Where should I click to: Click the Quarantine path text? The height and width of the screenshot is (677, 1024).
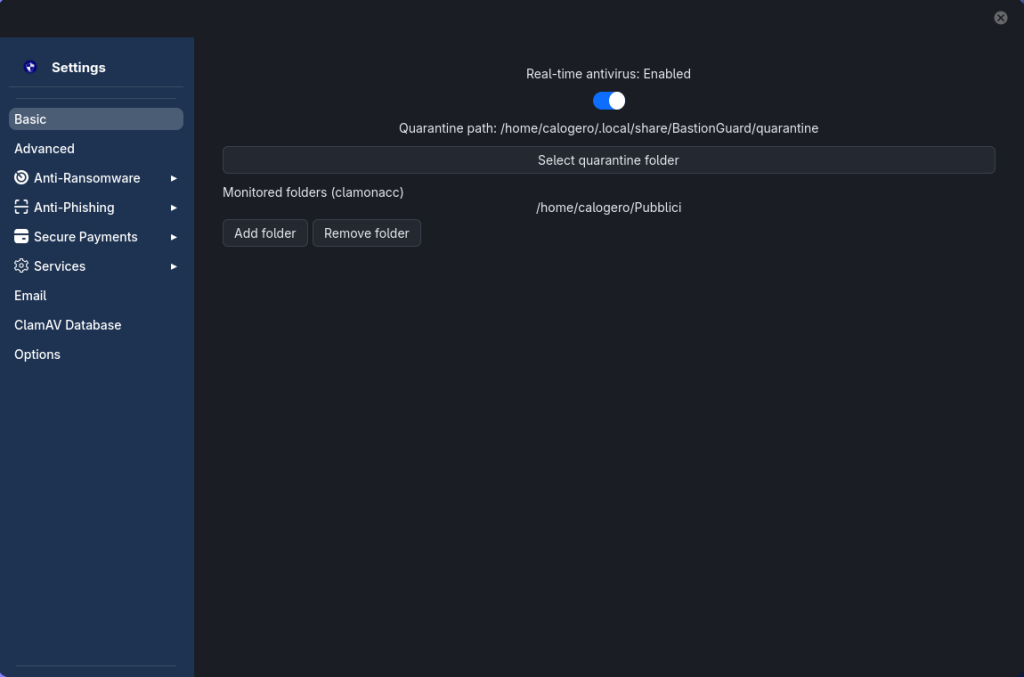click(609, 128)
